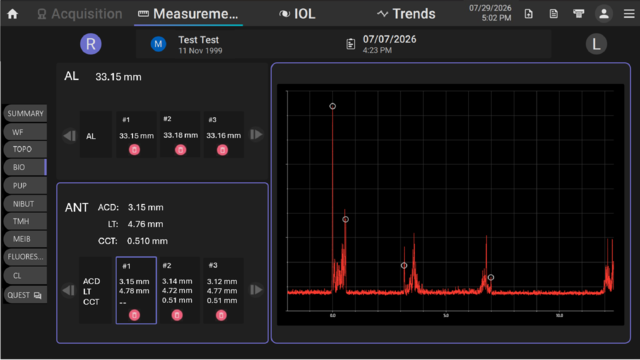
Task: Click the anterior lens marker circle
Action: click(x=404, y=265)
